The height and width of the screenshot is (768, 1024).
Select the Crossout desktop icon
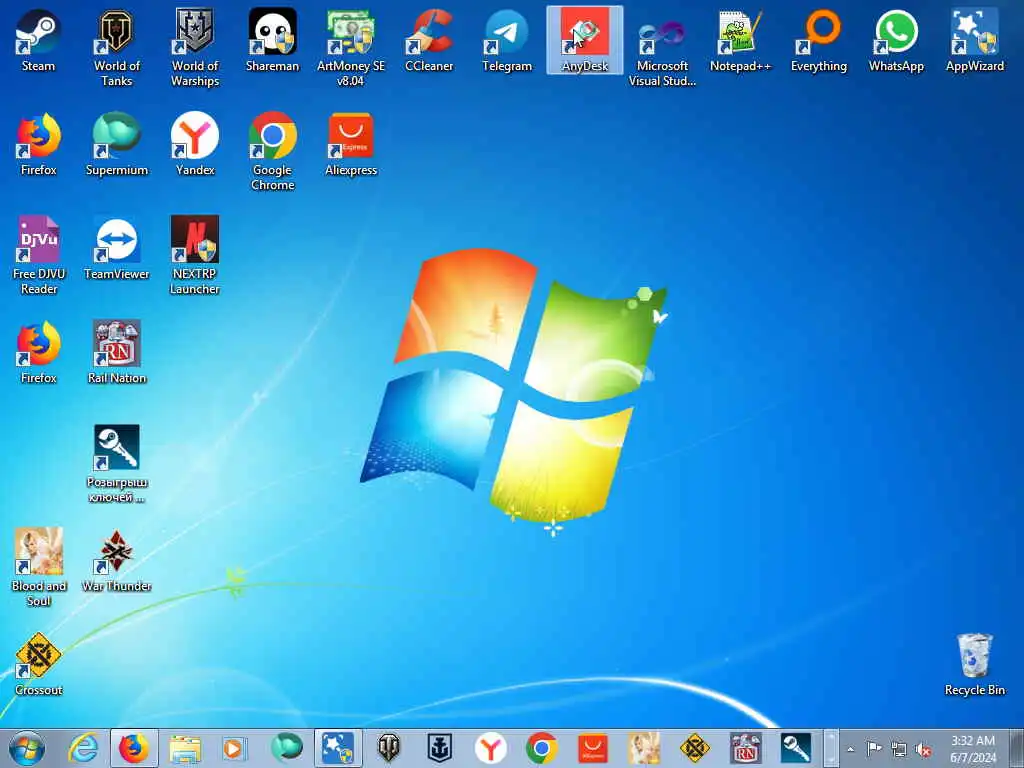coord(38,664)
